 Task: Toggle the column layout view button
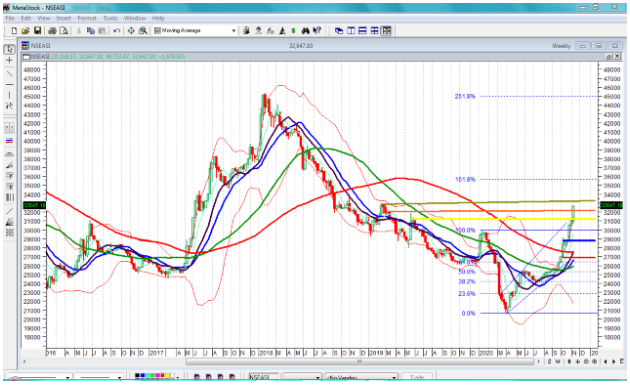pos(351,31)
